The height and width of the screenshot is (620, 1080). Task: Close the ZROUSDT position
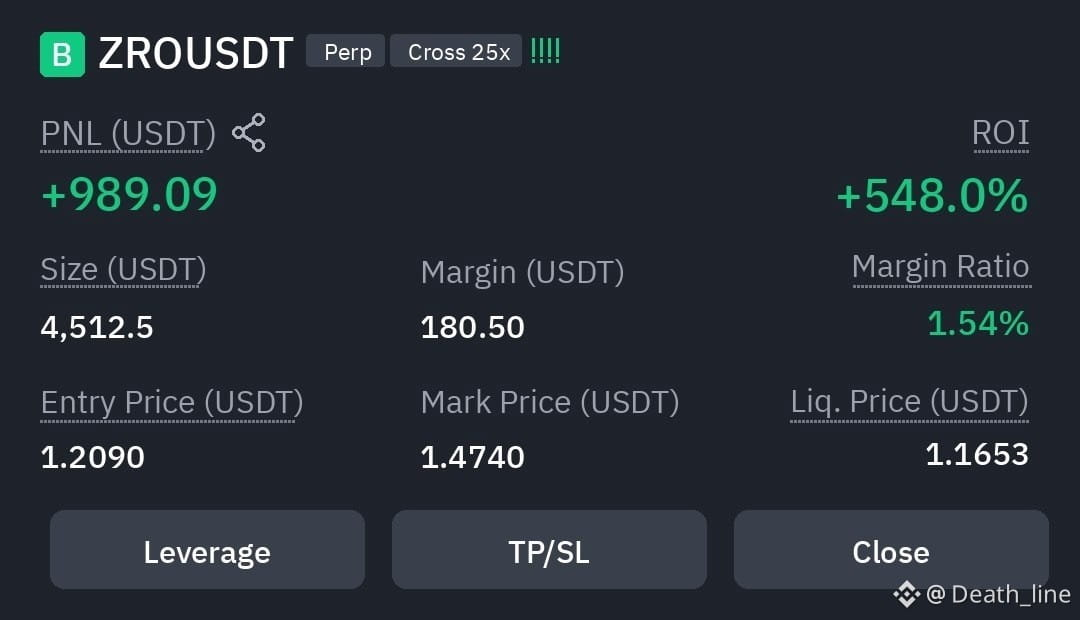point(891,550)
